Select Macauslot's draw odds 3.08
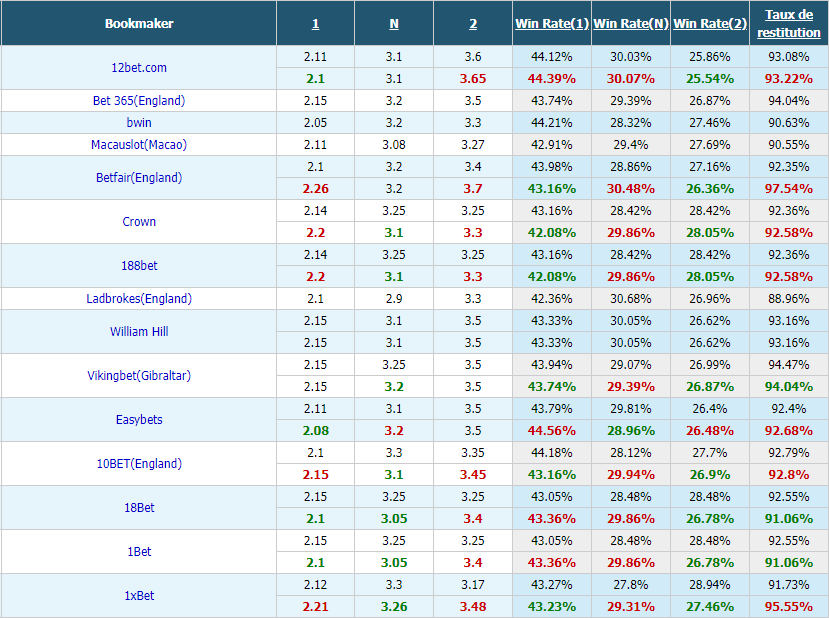Image resolution: width=829 pixels, height=618 pixels. click(x=394, y=145)
